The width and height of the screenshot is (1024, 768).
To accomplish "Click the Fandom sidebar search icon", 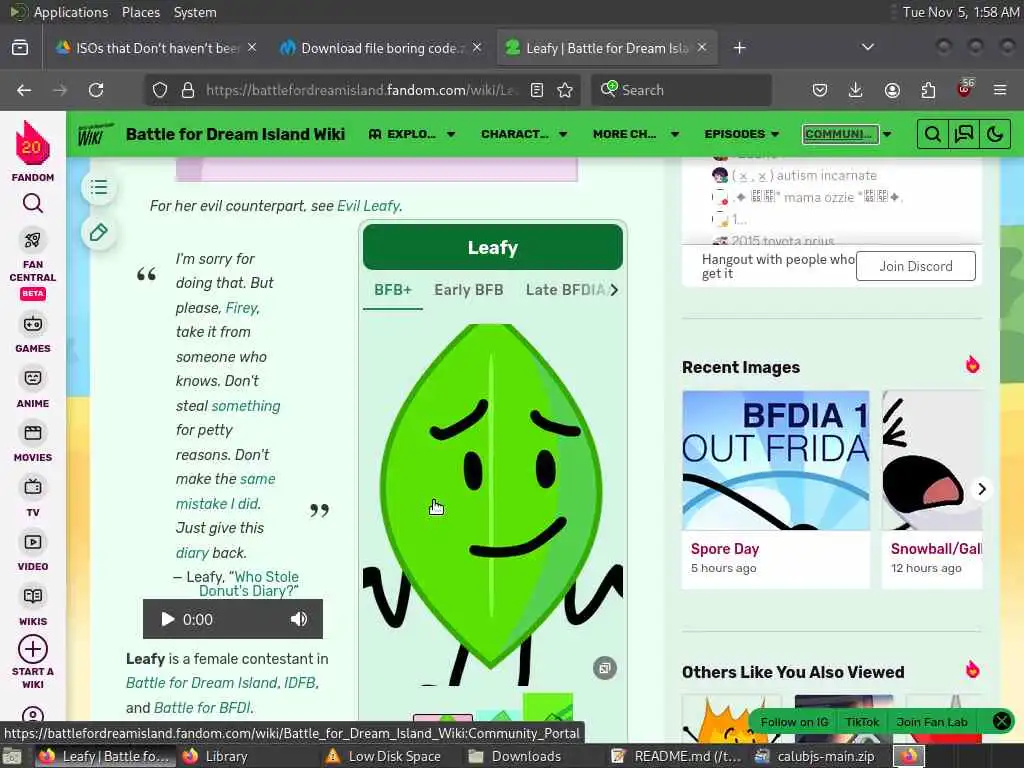I will tap(33, 204).
